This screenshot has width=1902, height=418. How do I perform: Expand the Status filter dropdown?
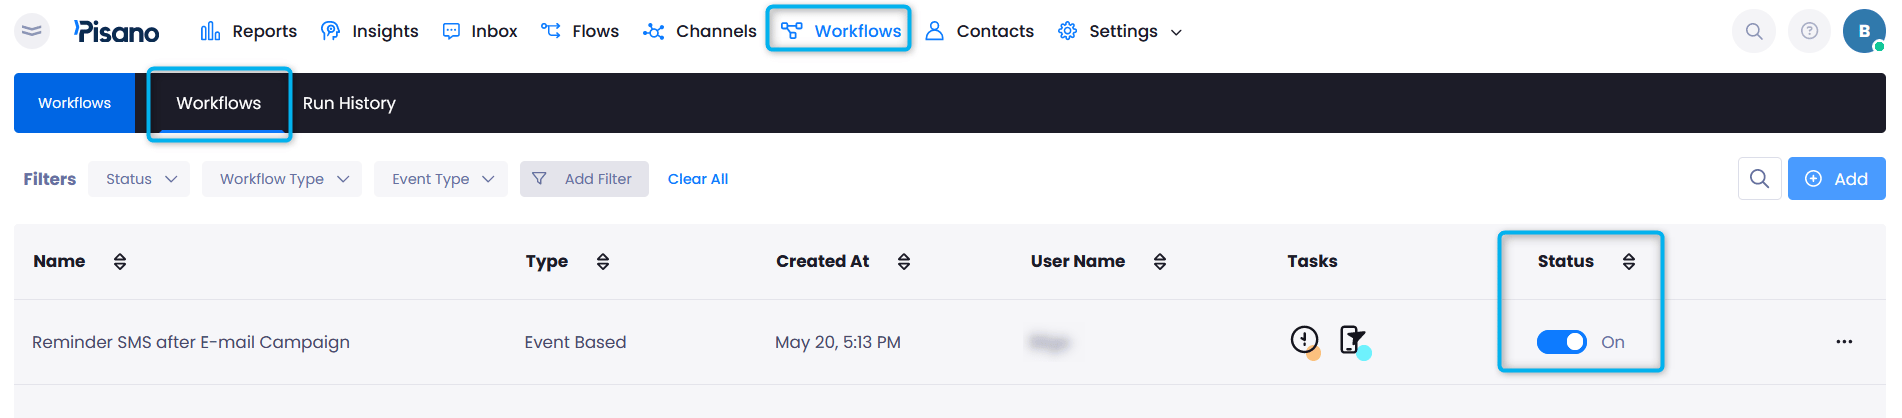(139, 179)
